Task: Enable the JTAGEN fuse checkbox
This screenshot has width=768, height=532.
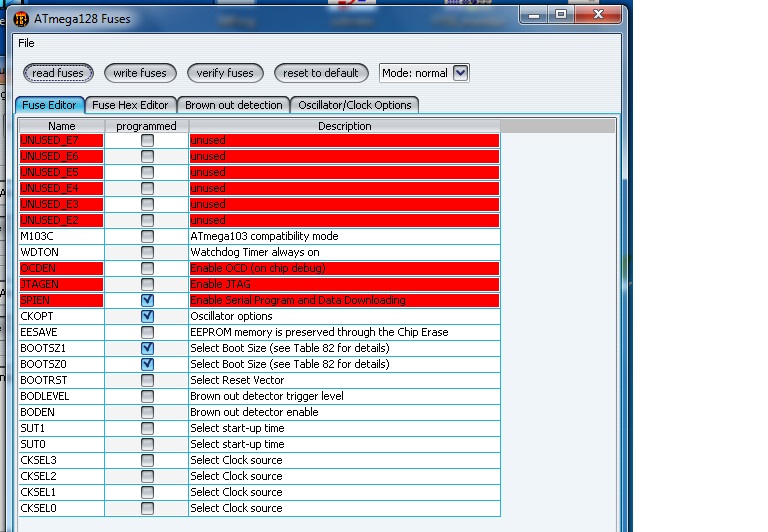Action: (147, 284)
